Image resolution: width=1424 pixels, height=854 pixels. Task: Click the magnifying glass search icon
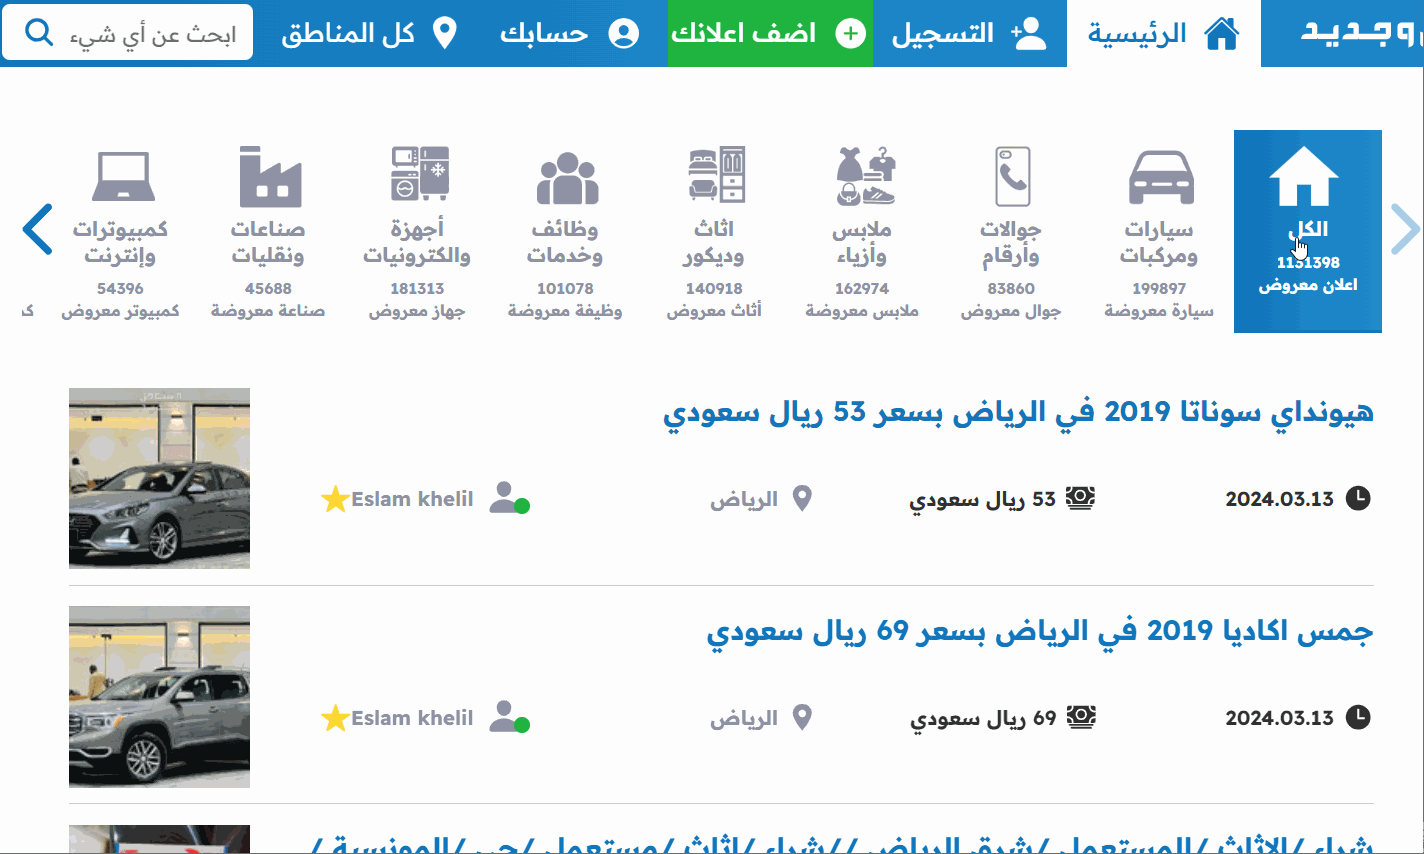point(38,33)
